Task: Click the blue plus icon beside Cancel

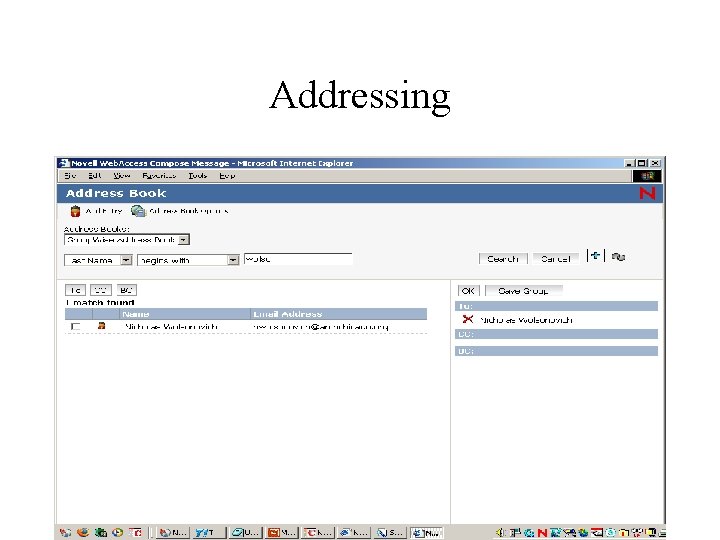Action: tap(595, 256)
